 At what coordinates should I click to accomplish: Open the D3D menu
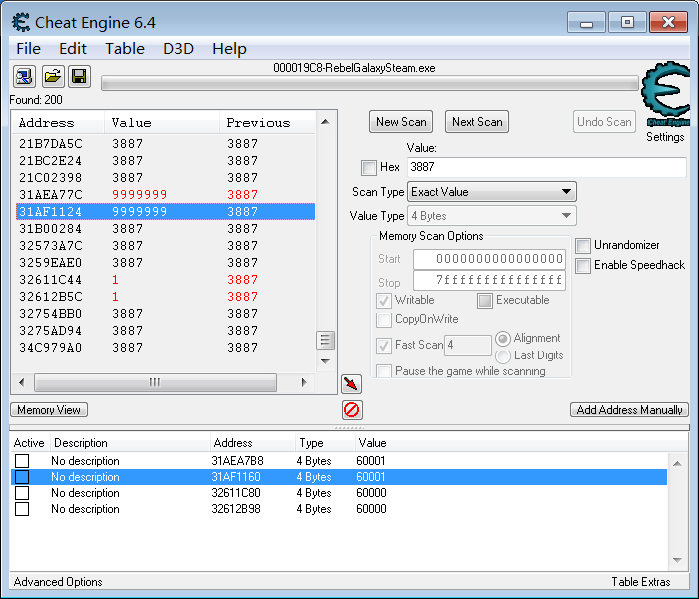point(178,49)
